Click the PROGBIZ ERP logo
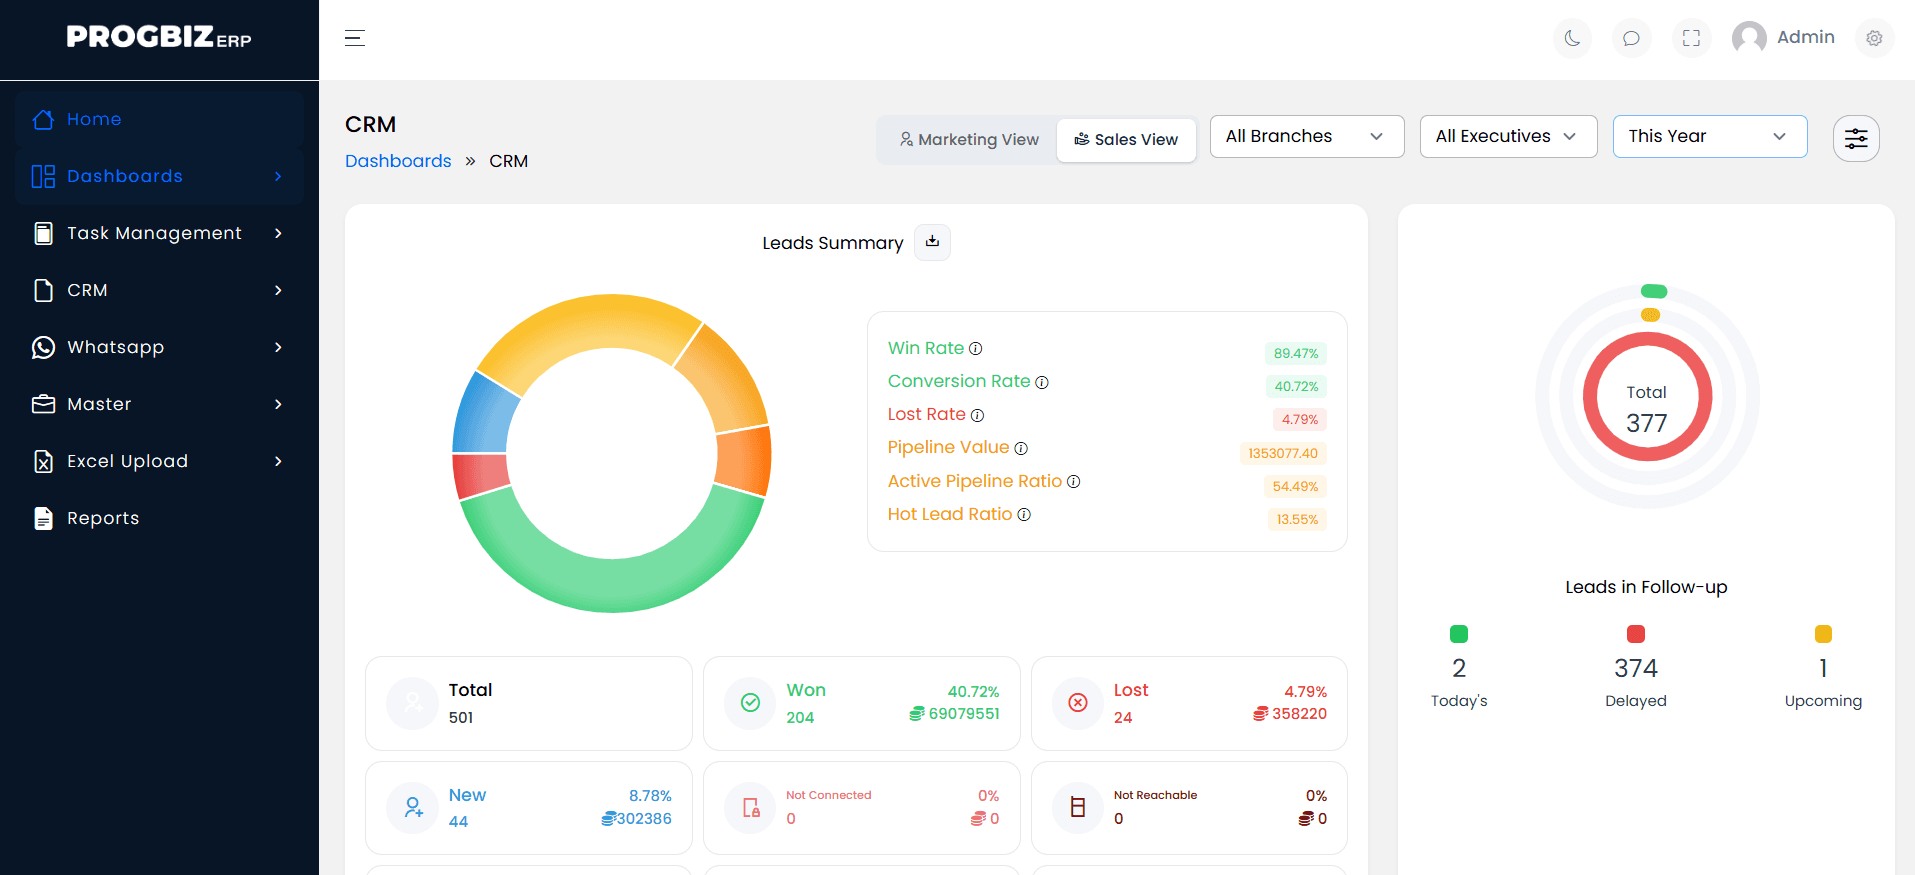The image size is (1915, 875). (159, 38)
